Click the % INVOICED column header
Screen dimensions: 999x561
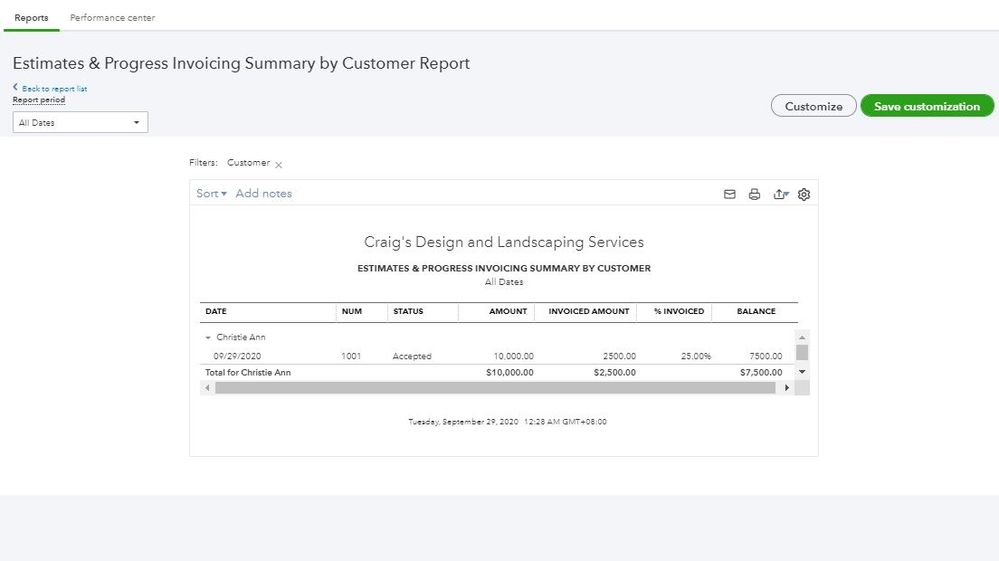tap(679, 311)
